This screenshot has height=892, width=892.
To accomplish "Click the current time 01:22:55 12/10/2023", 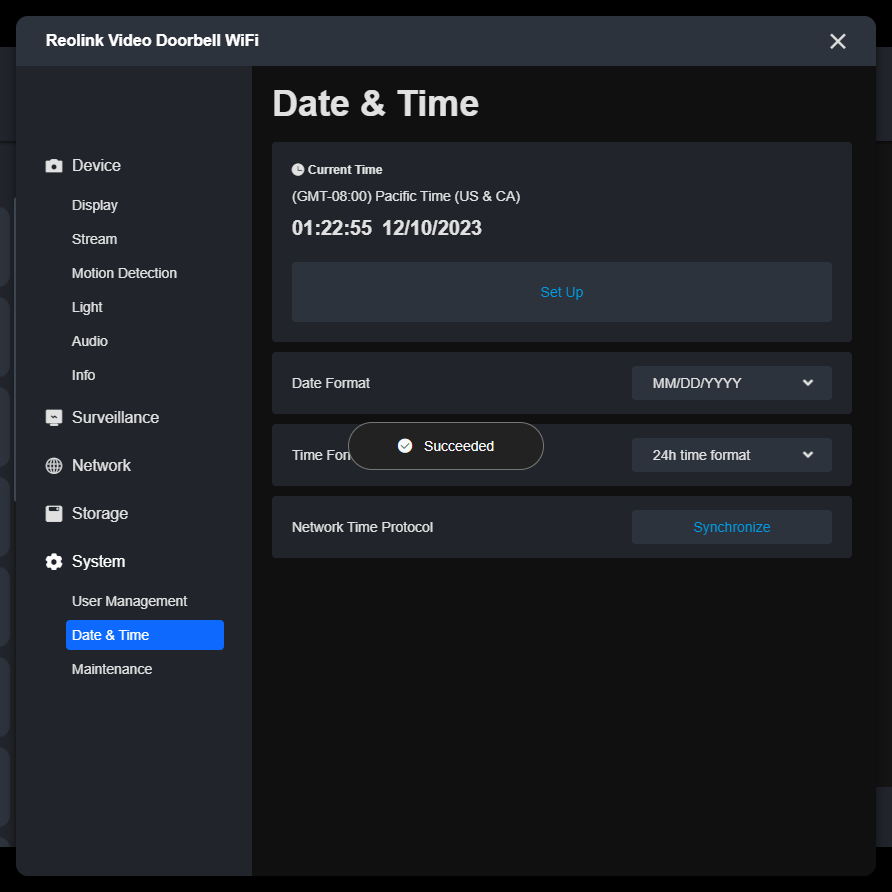I will [x=386, y=228].
